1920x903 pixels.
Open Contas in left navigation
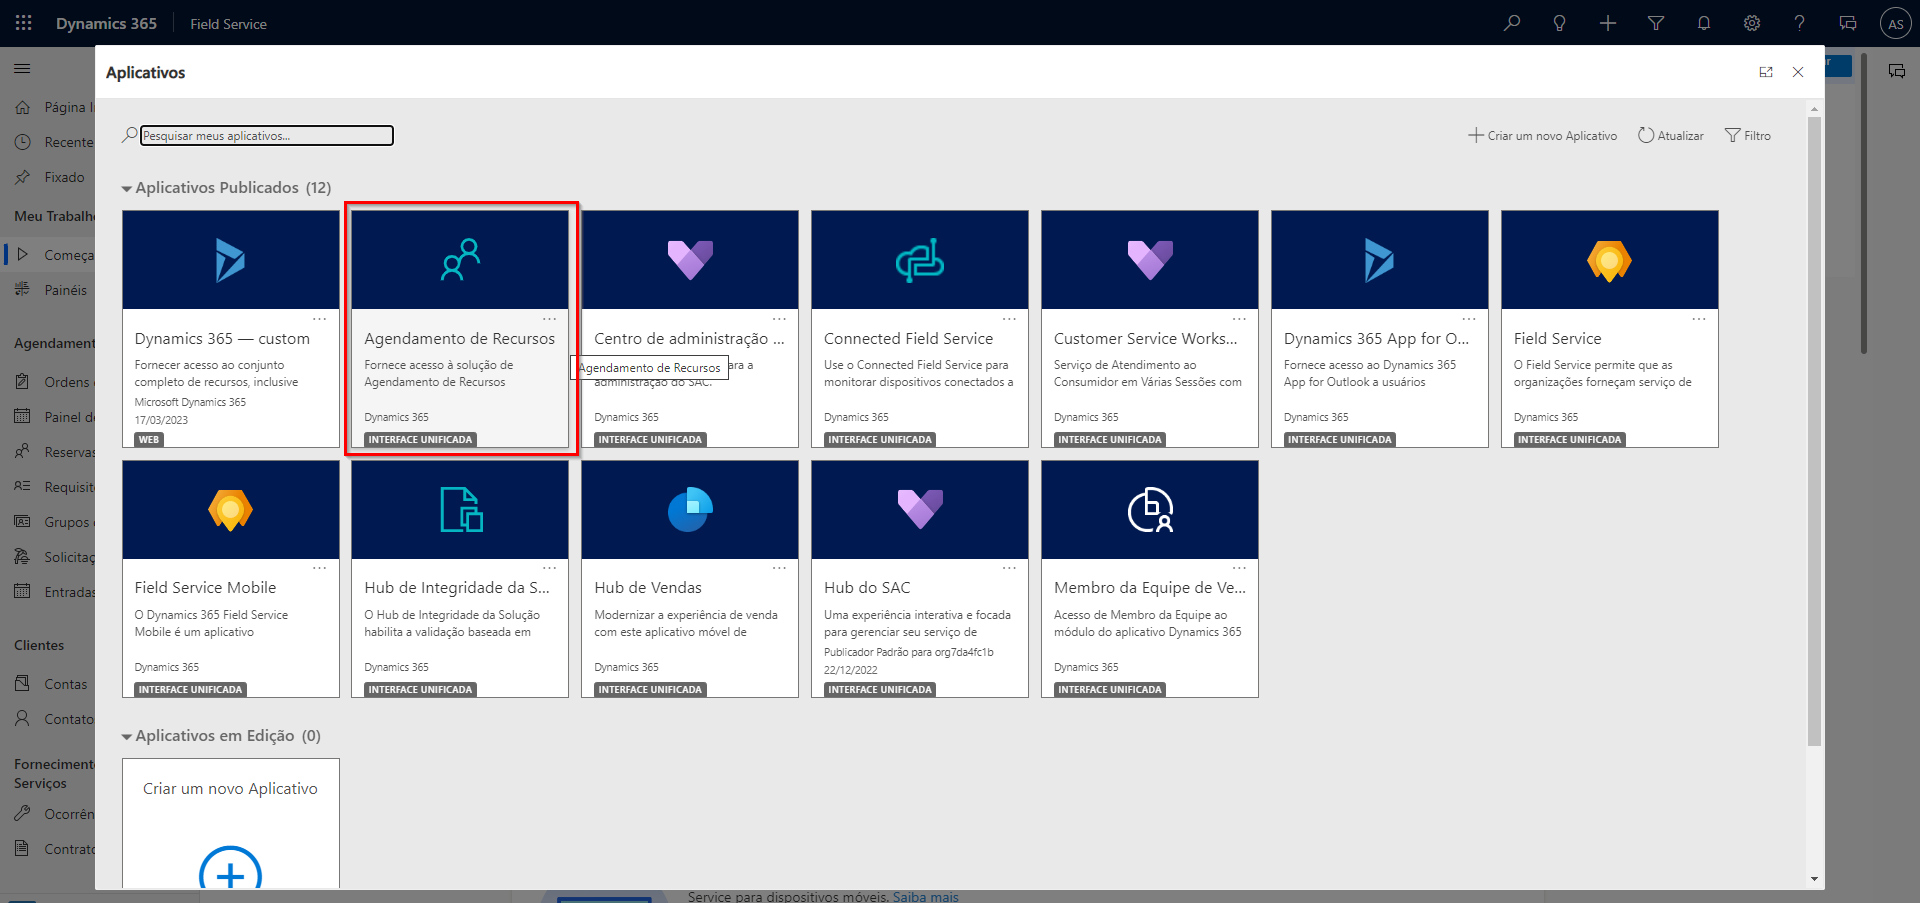[x=53, y=684]
